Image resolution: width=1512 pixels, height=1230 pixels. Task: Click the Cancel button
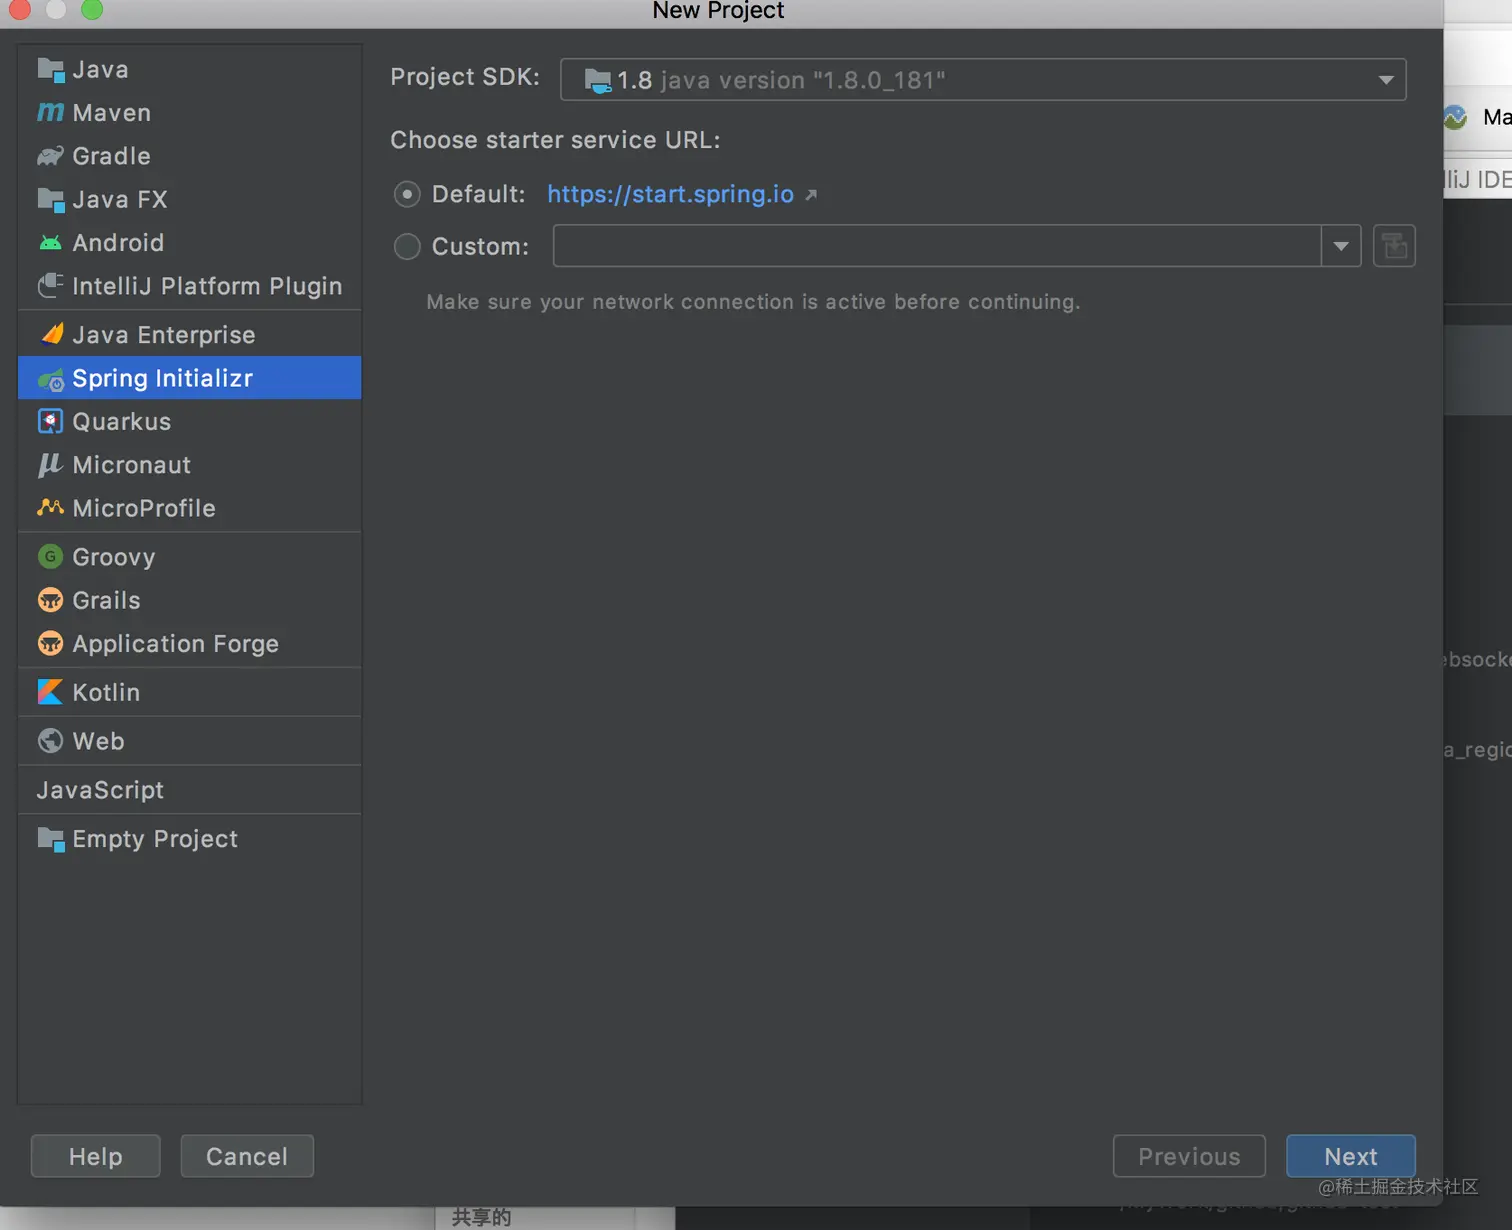click(247, 1156)
